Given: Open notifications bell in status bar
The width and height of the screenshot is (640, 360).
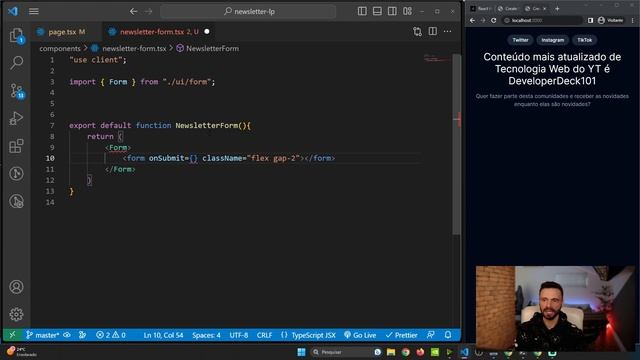Looking at the screenshot, I should (x=448, y=335).
